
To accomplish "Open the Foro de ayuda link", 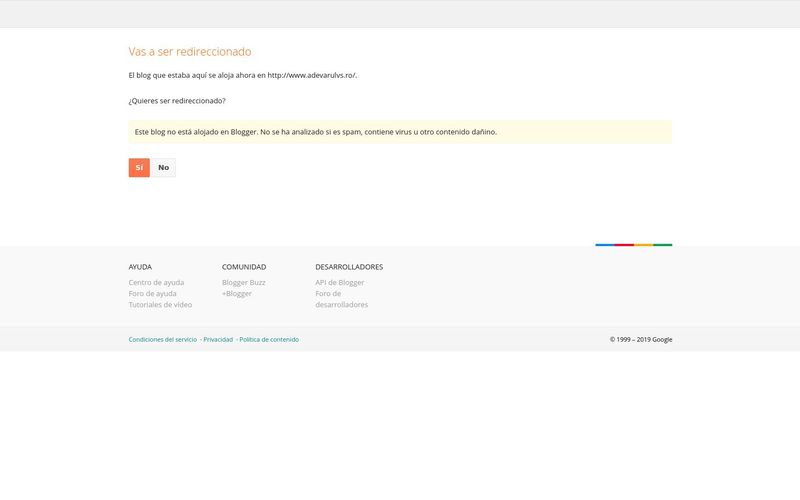I will tap(153, 293).
